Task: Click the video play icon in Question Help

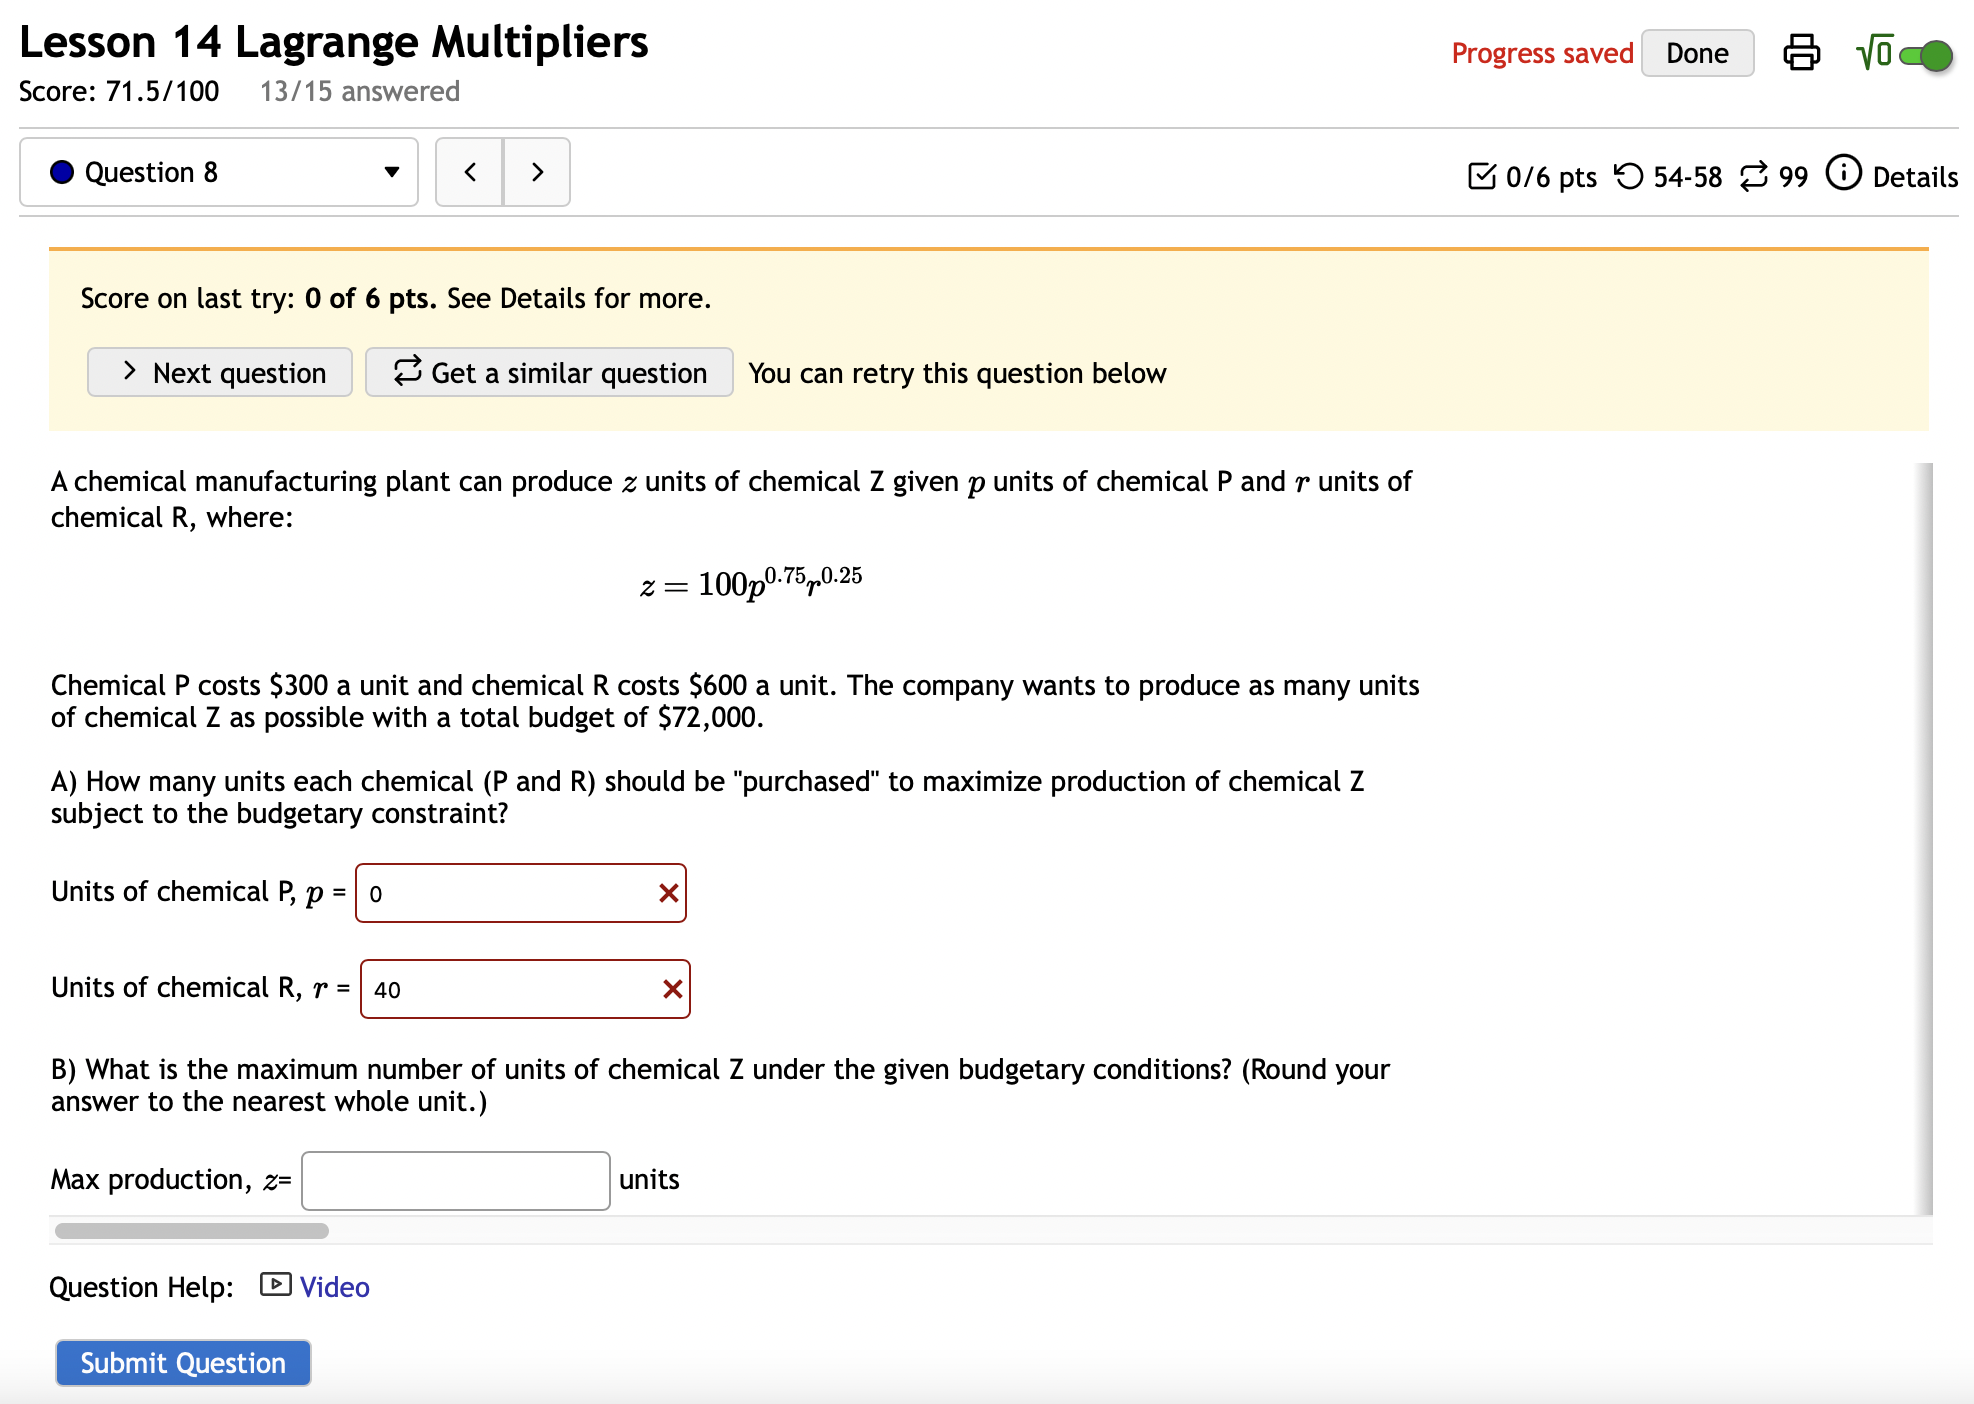Action: coord(273,1286)
